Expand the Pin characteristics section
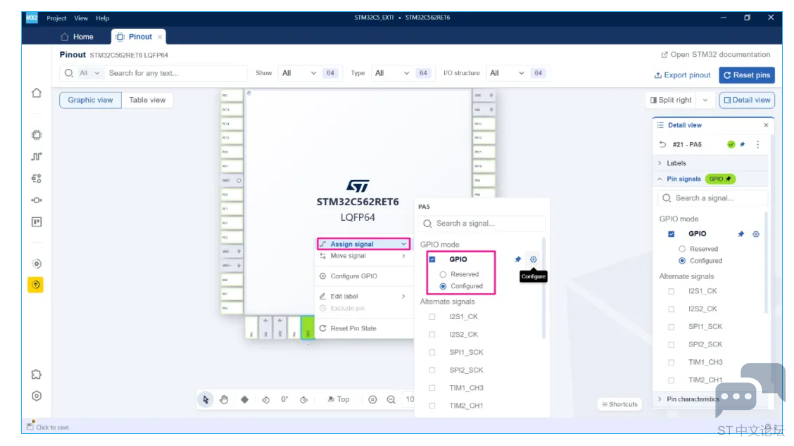This screenshot has width=794, height=446. point(711,399)
